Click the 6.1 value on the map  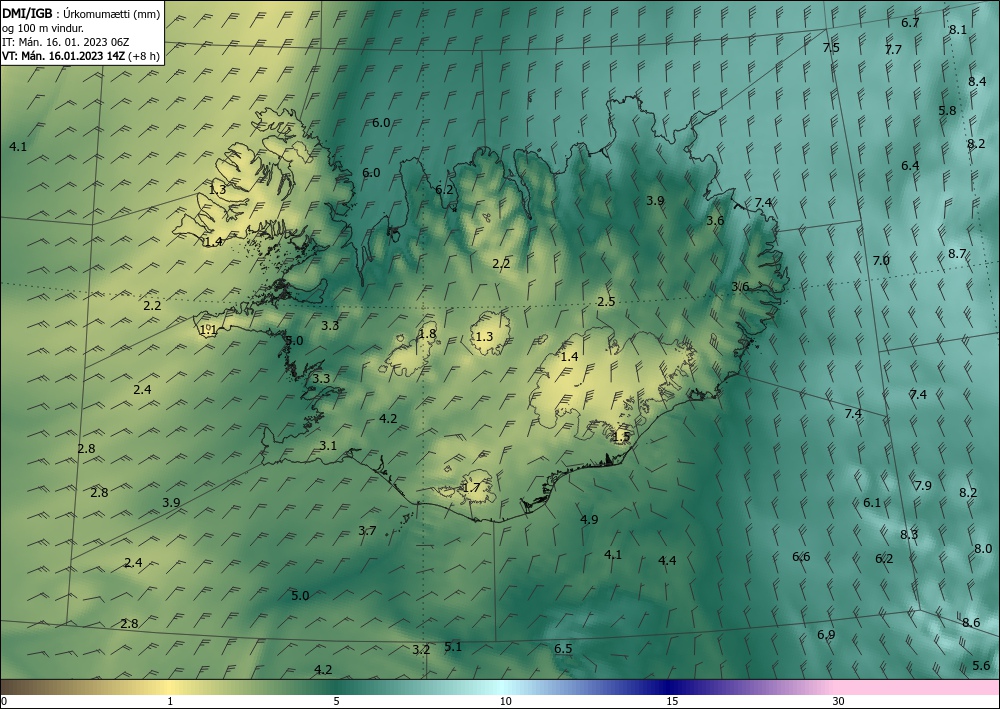872,502
